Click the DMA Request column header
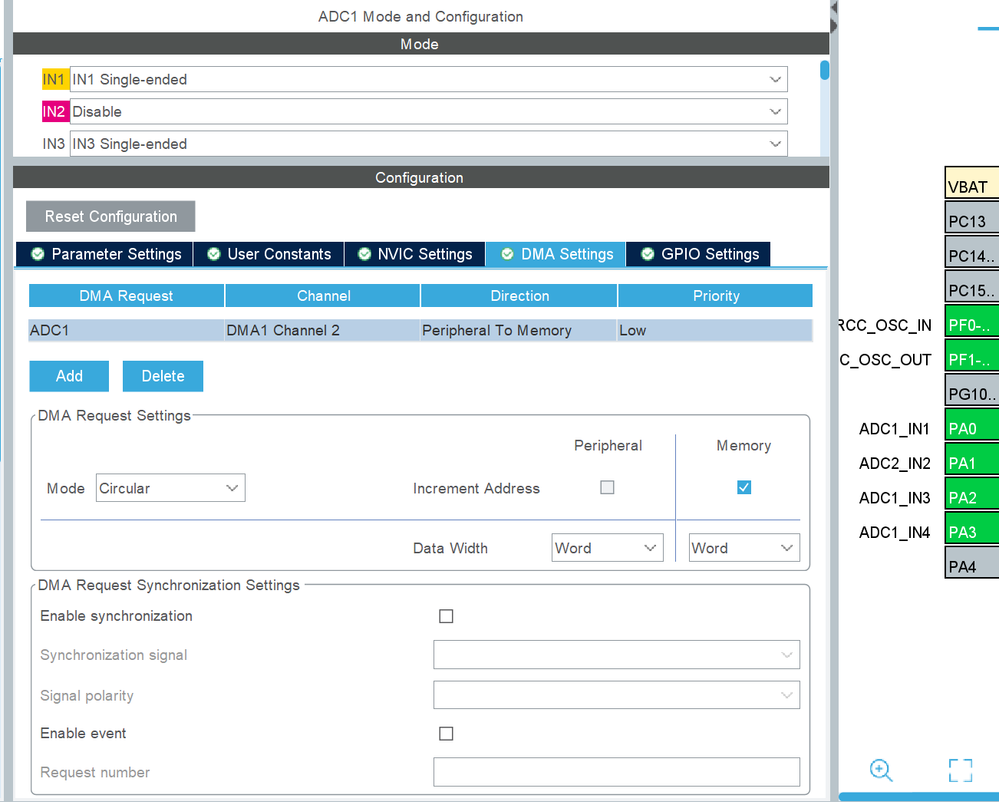999x802 pixels. 126,296
